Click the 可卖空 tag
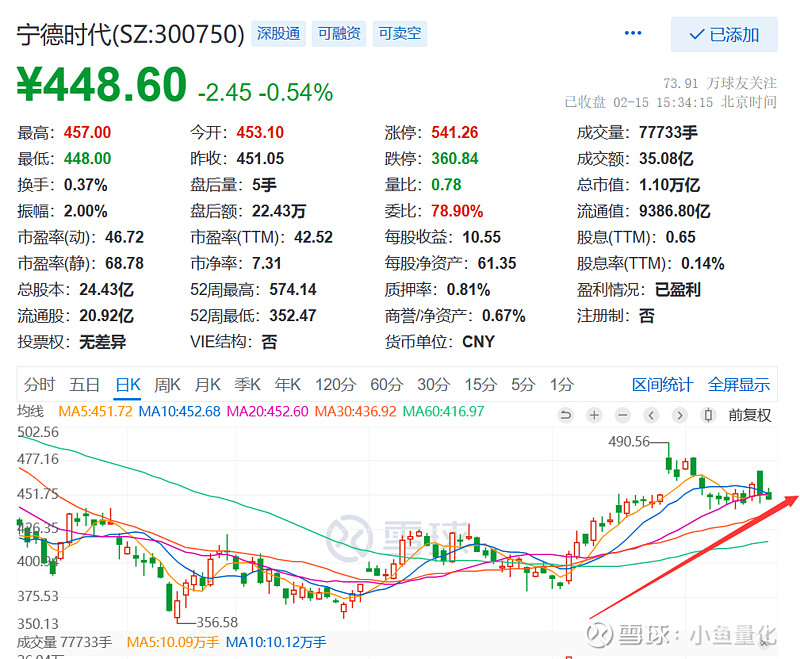The width and height of the screenshot is (800, 659). point(400,34)
